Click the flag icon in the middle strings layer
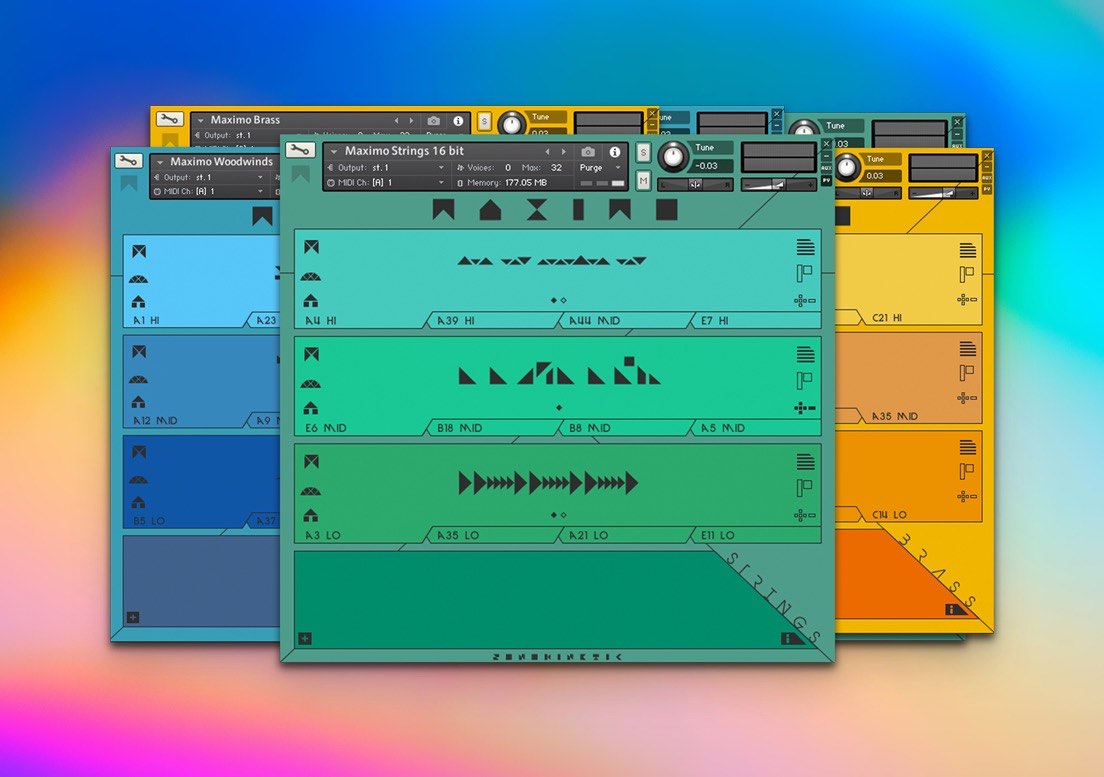Viewport: 1104px width, 777px height. [x=804, y=380]
